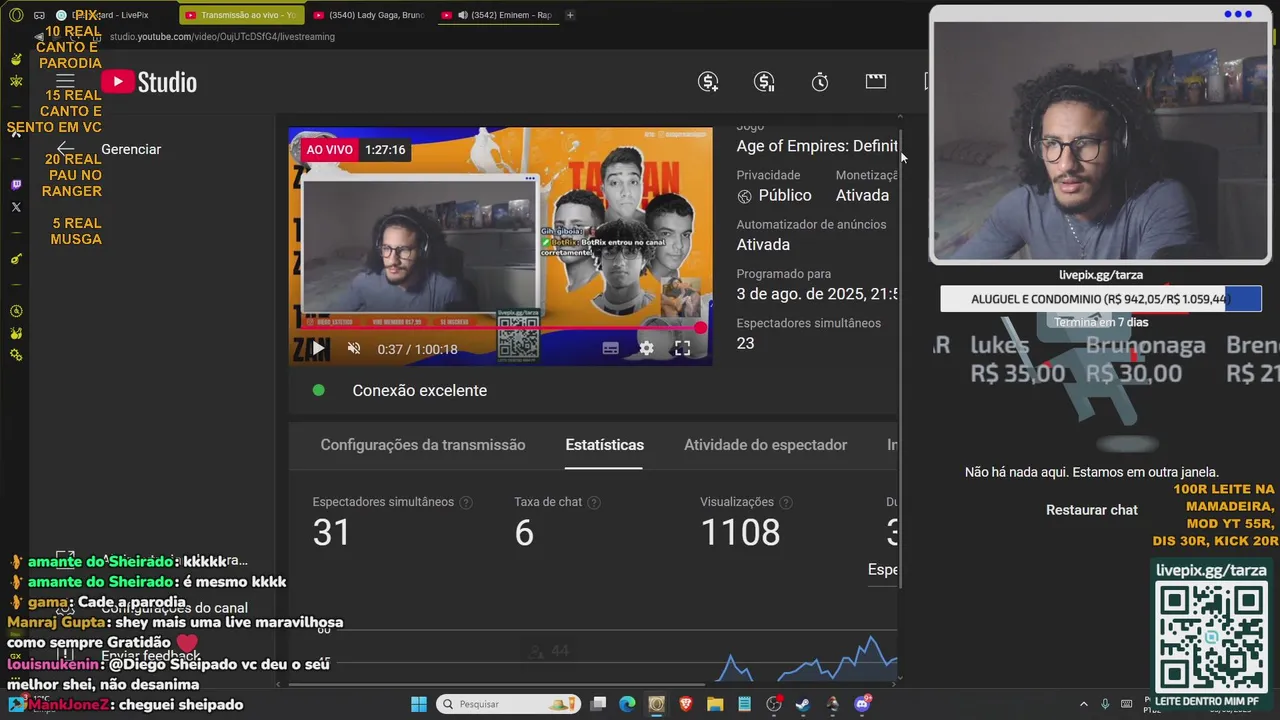
Task: Enter fullscreen on the preview player
Action: 682,348
